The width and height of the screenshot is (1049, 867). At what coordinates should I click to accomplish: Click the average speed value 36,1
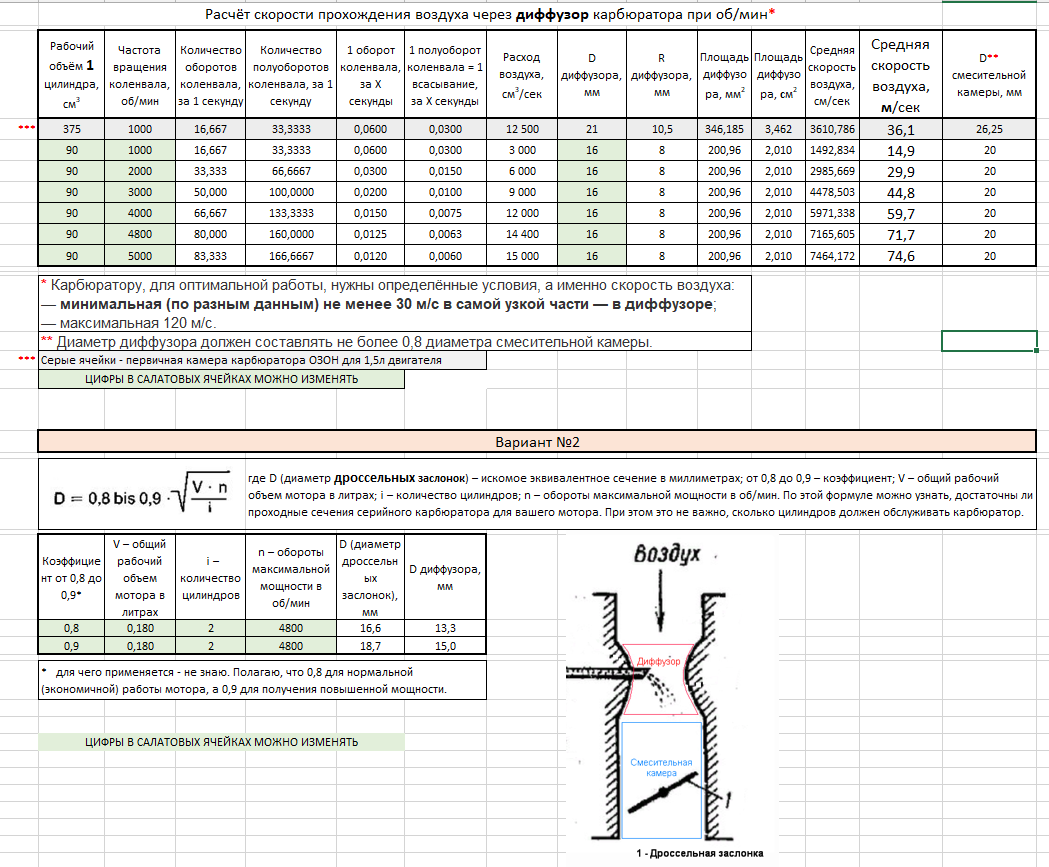pos(900,130)
